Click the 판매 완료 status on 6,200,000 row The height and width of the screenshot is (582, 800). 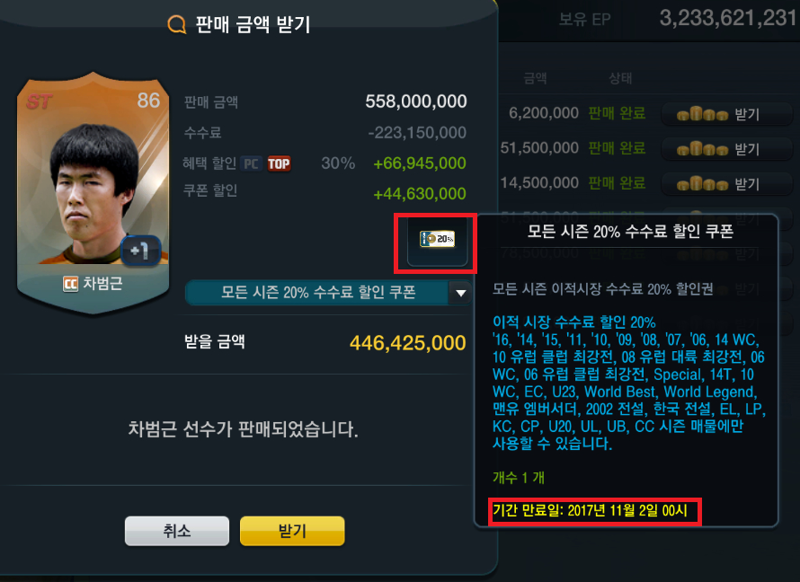[617, 113]
